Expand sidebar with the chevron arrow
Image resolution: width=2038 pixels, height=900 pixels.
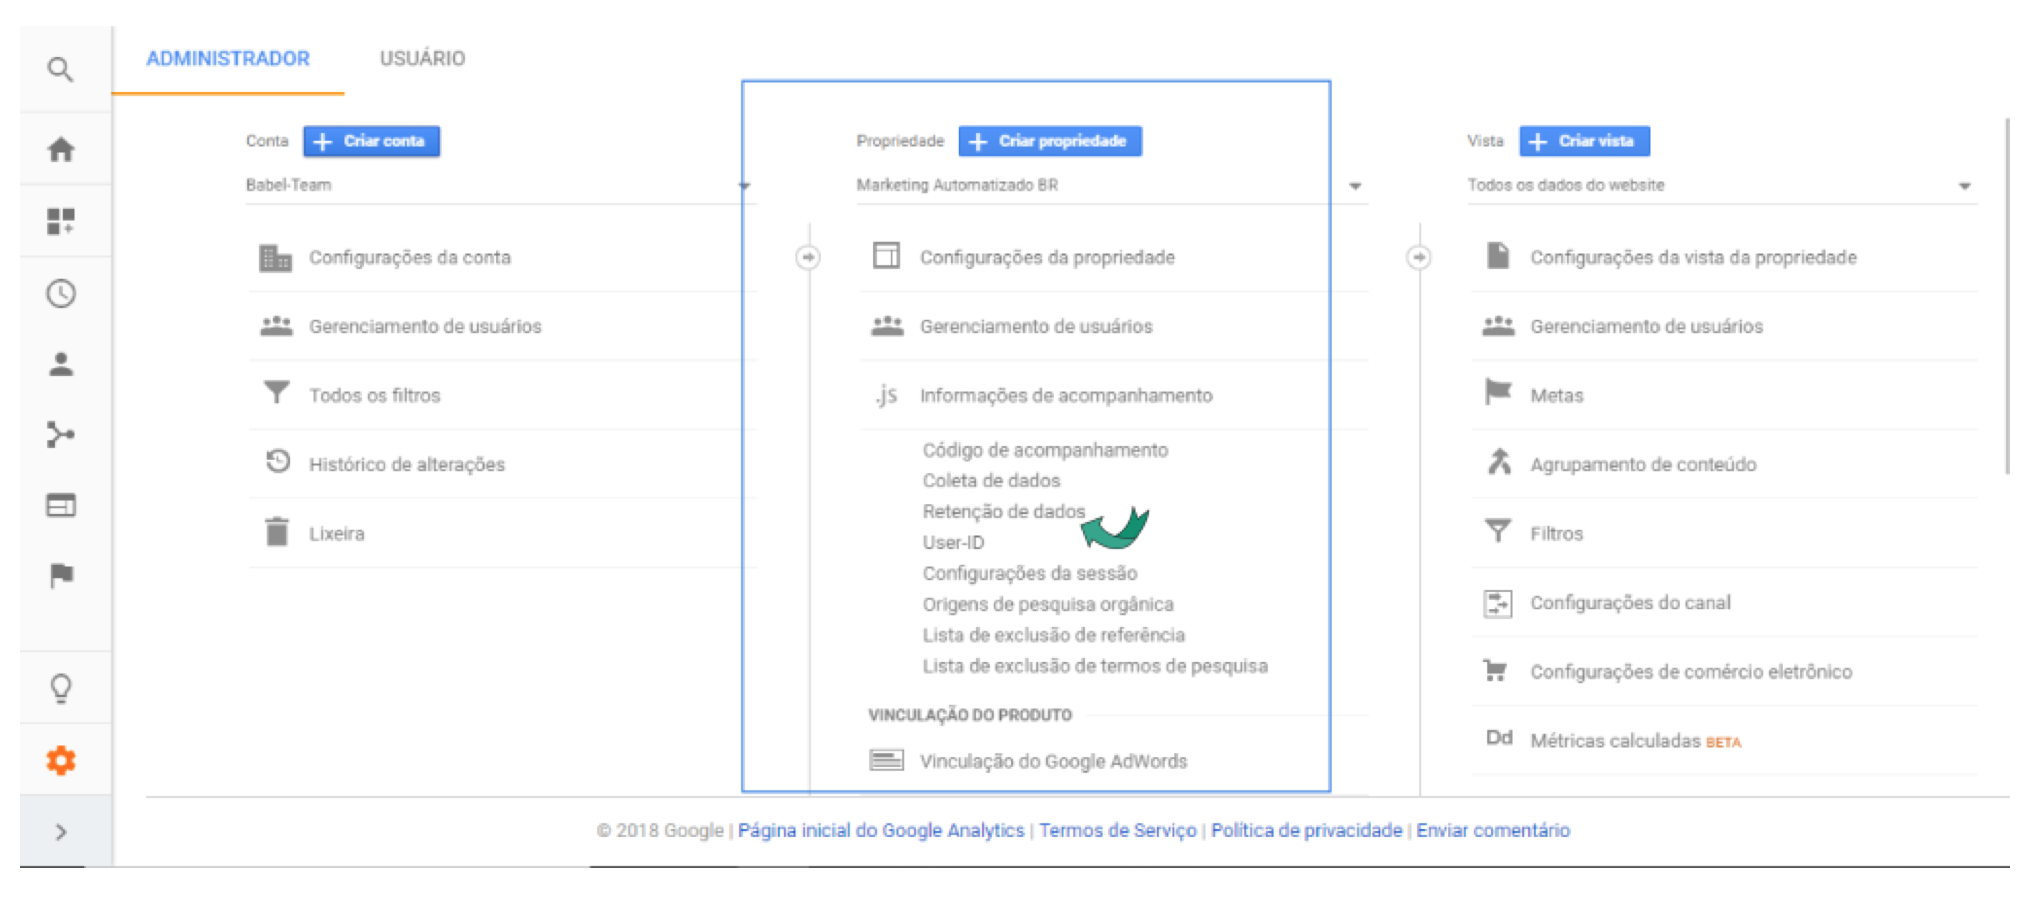pyautogui.click(x=61, y=832)
